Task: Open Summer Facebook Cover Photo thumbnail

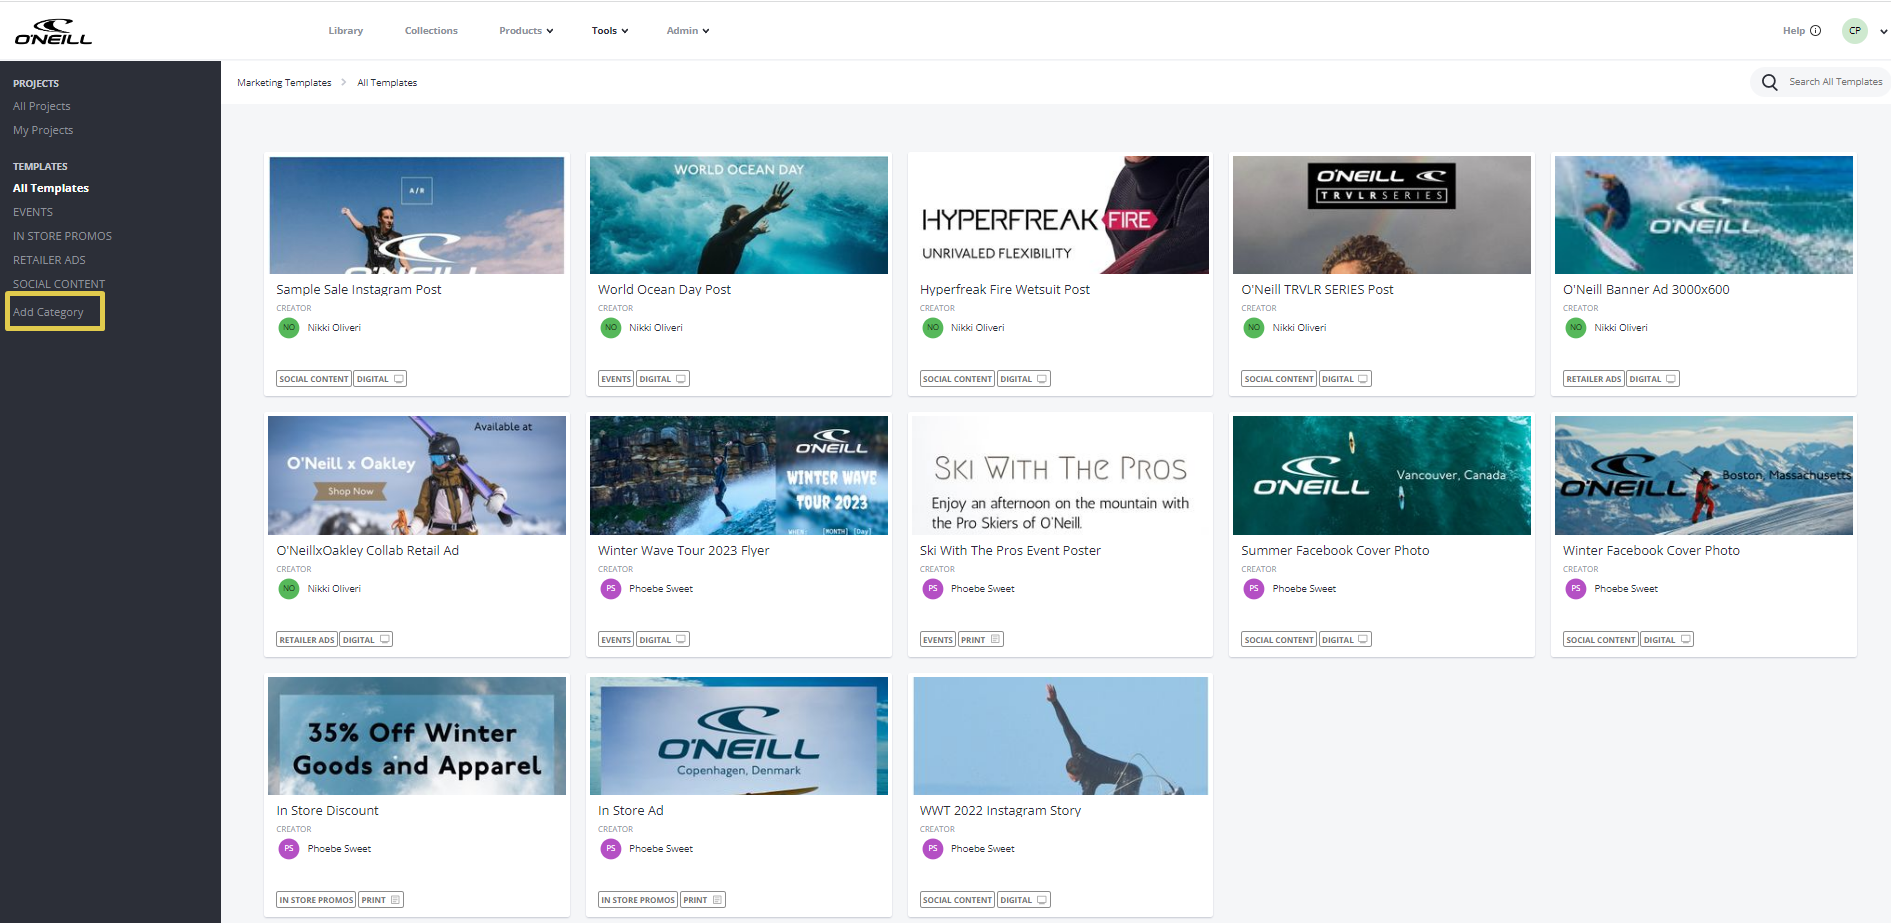Action: click(x=1382, y=476)
